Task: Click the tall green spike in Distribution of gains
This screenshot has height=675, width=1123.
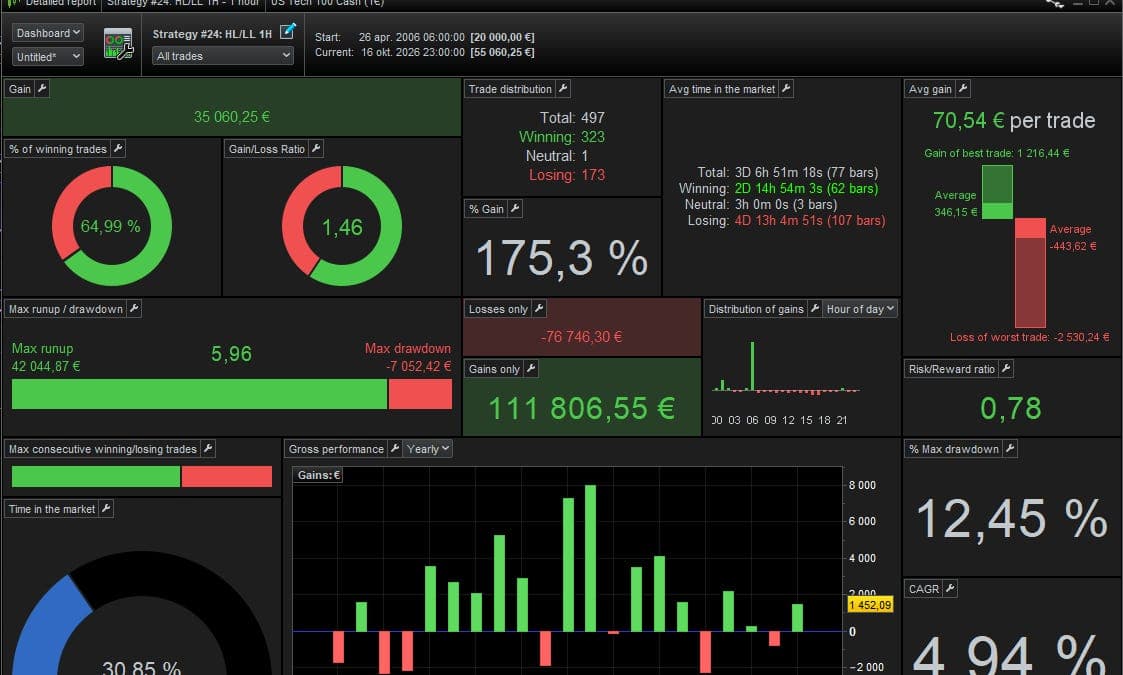Action: click(x=752, y=365)
